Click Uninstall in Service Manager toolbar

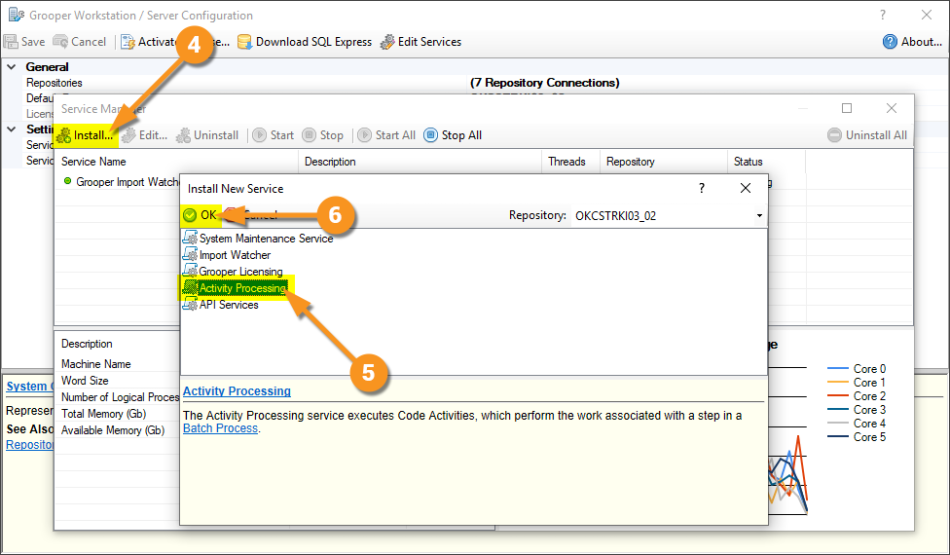click(x=208, y=135)
